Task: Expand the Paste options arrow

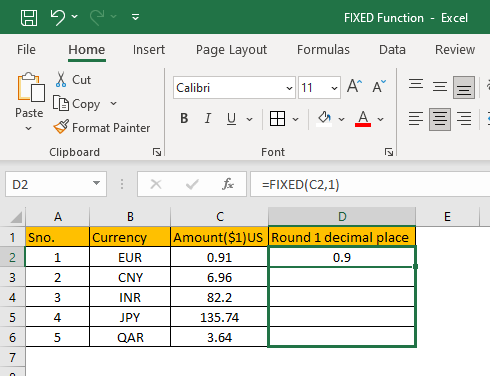Action: click(29, 128)
